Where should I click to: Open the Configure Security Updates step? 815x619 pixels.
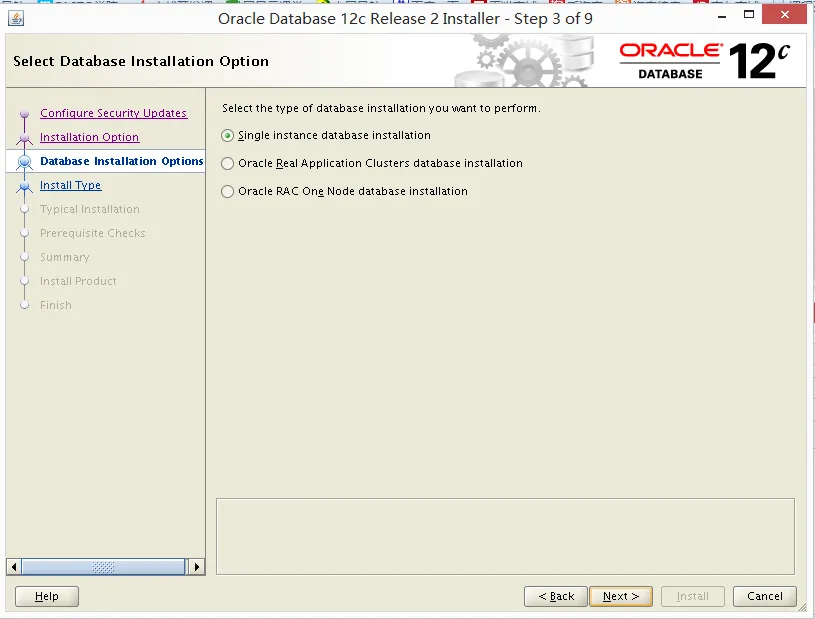(113, 113)
